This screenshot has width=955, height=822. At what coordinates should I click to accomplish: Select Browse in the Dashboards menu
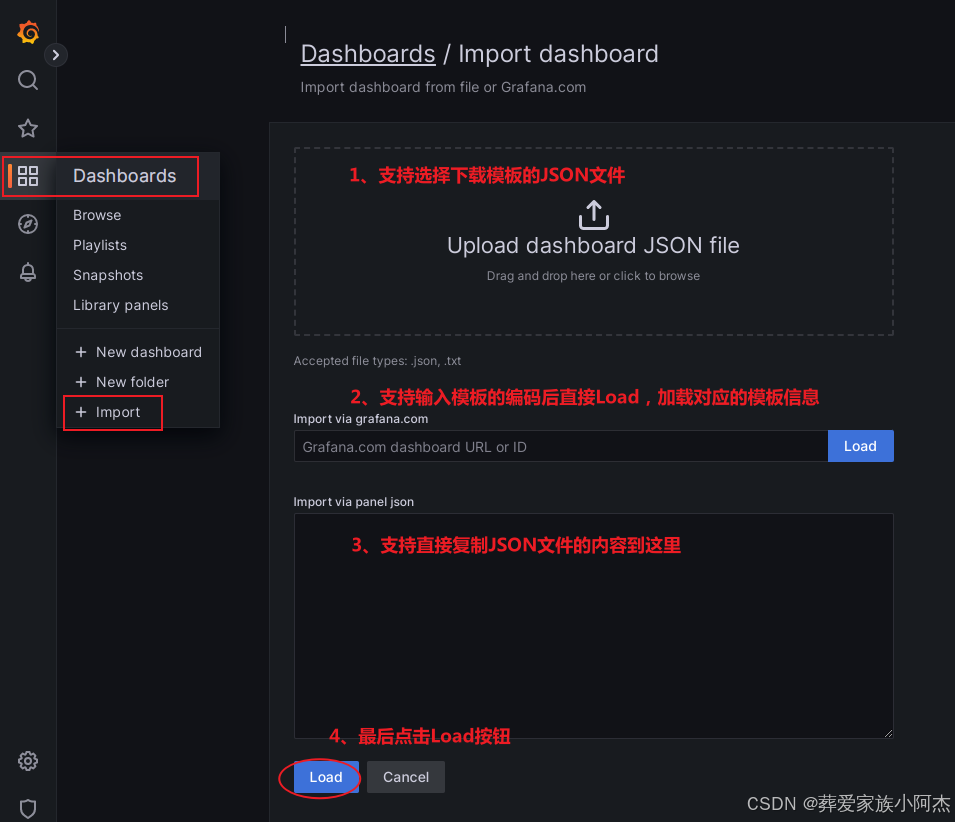(97, 215)
